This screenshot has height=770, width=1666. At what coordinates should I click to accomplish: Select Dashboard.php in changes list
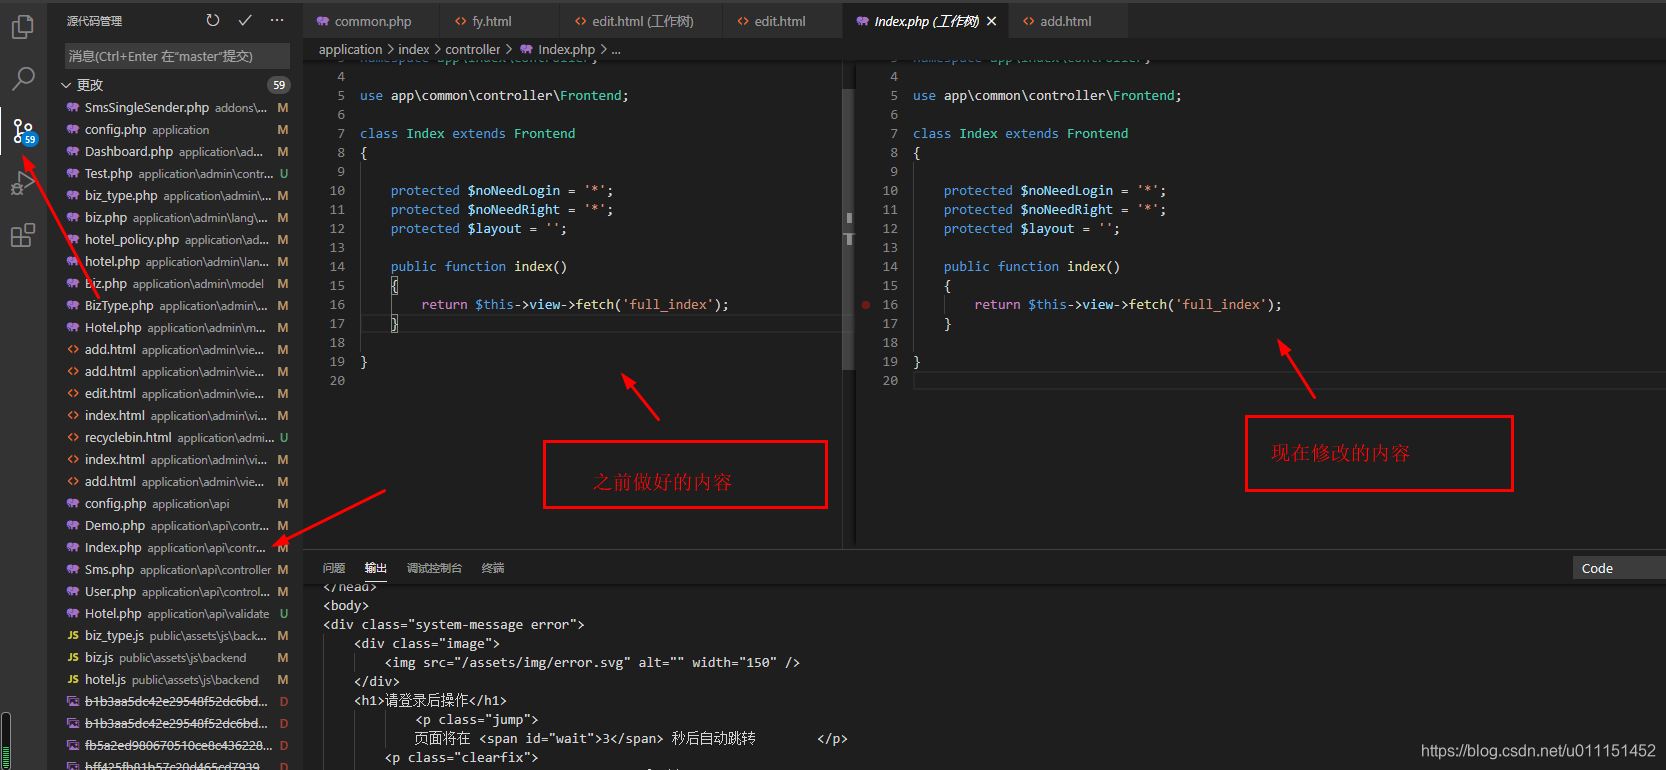[x=175, y=152]
